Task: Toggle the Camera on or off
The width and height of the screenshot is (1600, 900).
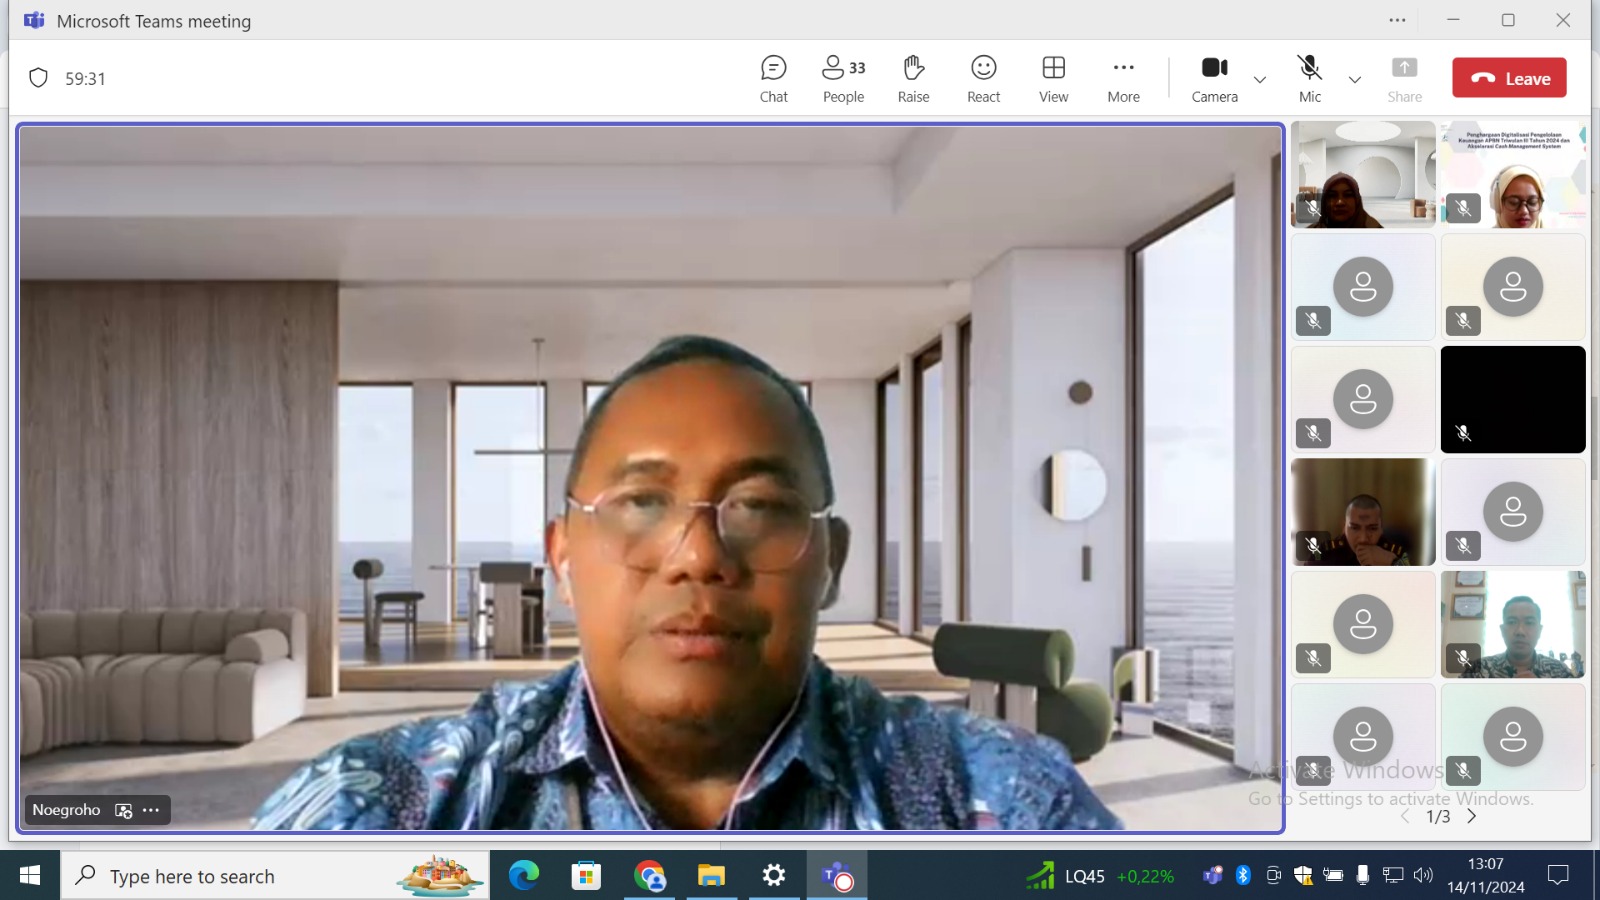Action: [1215, 79]
